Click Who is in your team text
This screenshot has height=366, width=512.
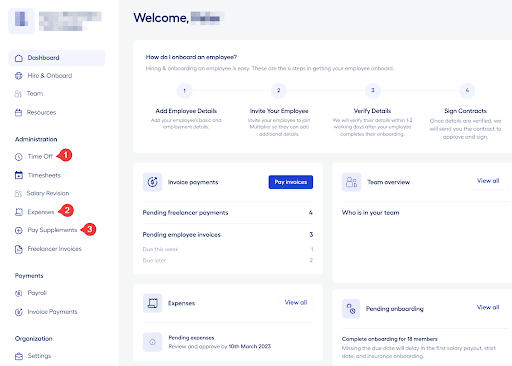pos(370,213)
